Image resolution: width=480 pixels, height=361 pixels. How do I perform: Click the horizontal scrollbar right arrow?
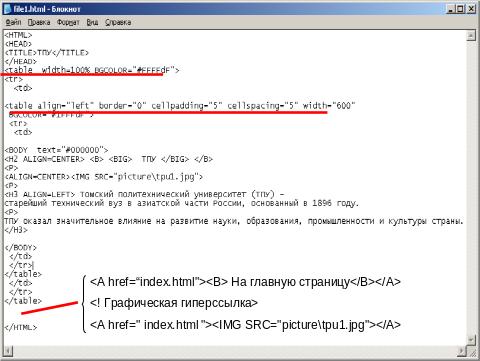point(461,351)
